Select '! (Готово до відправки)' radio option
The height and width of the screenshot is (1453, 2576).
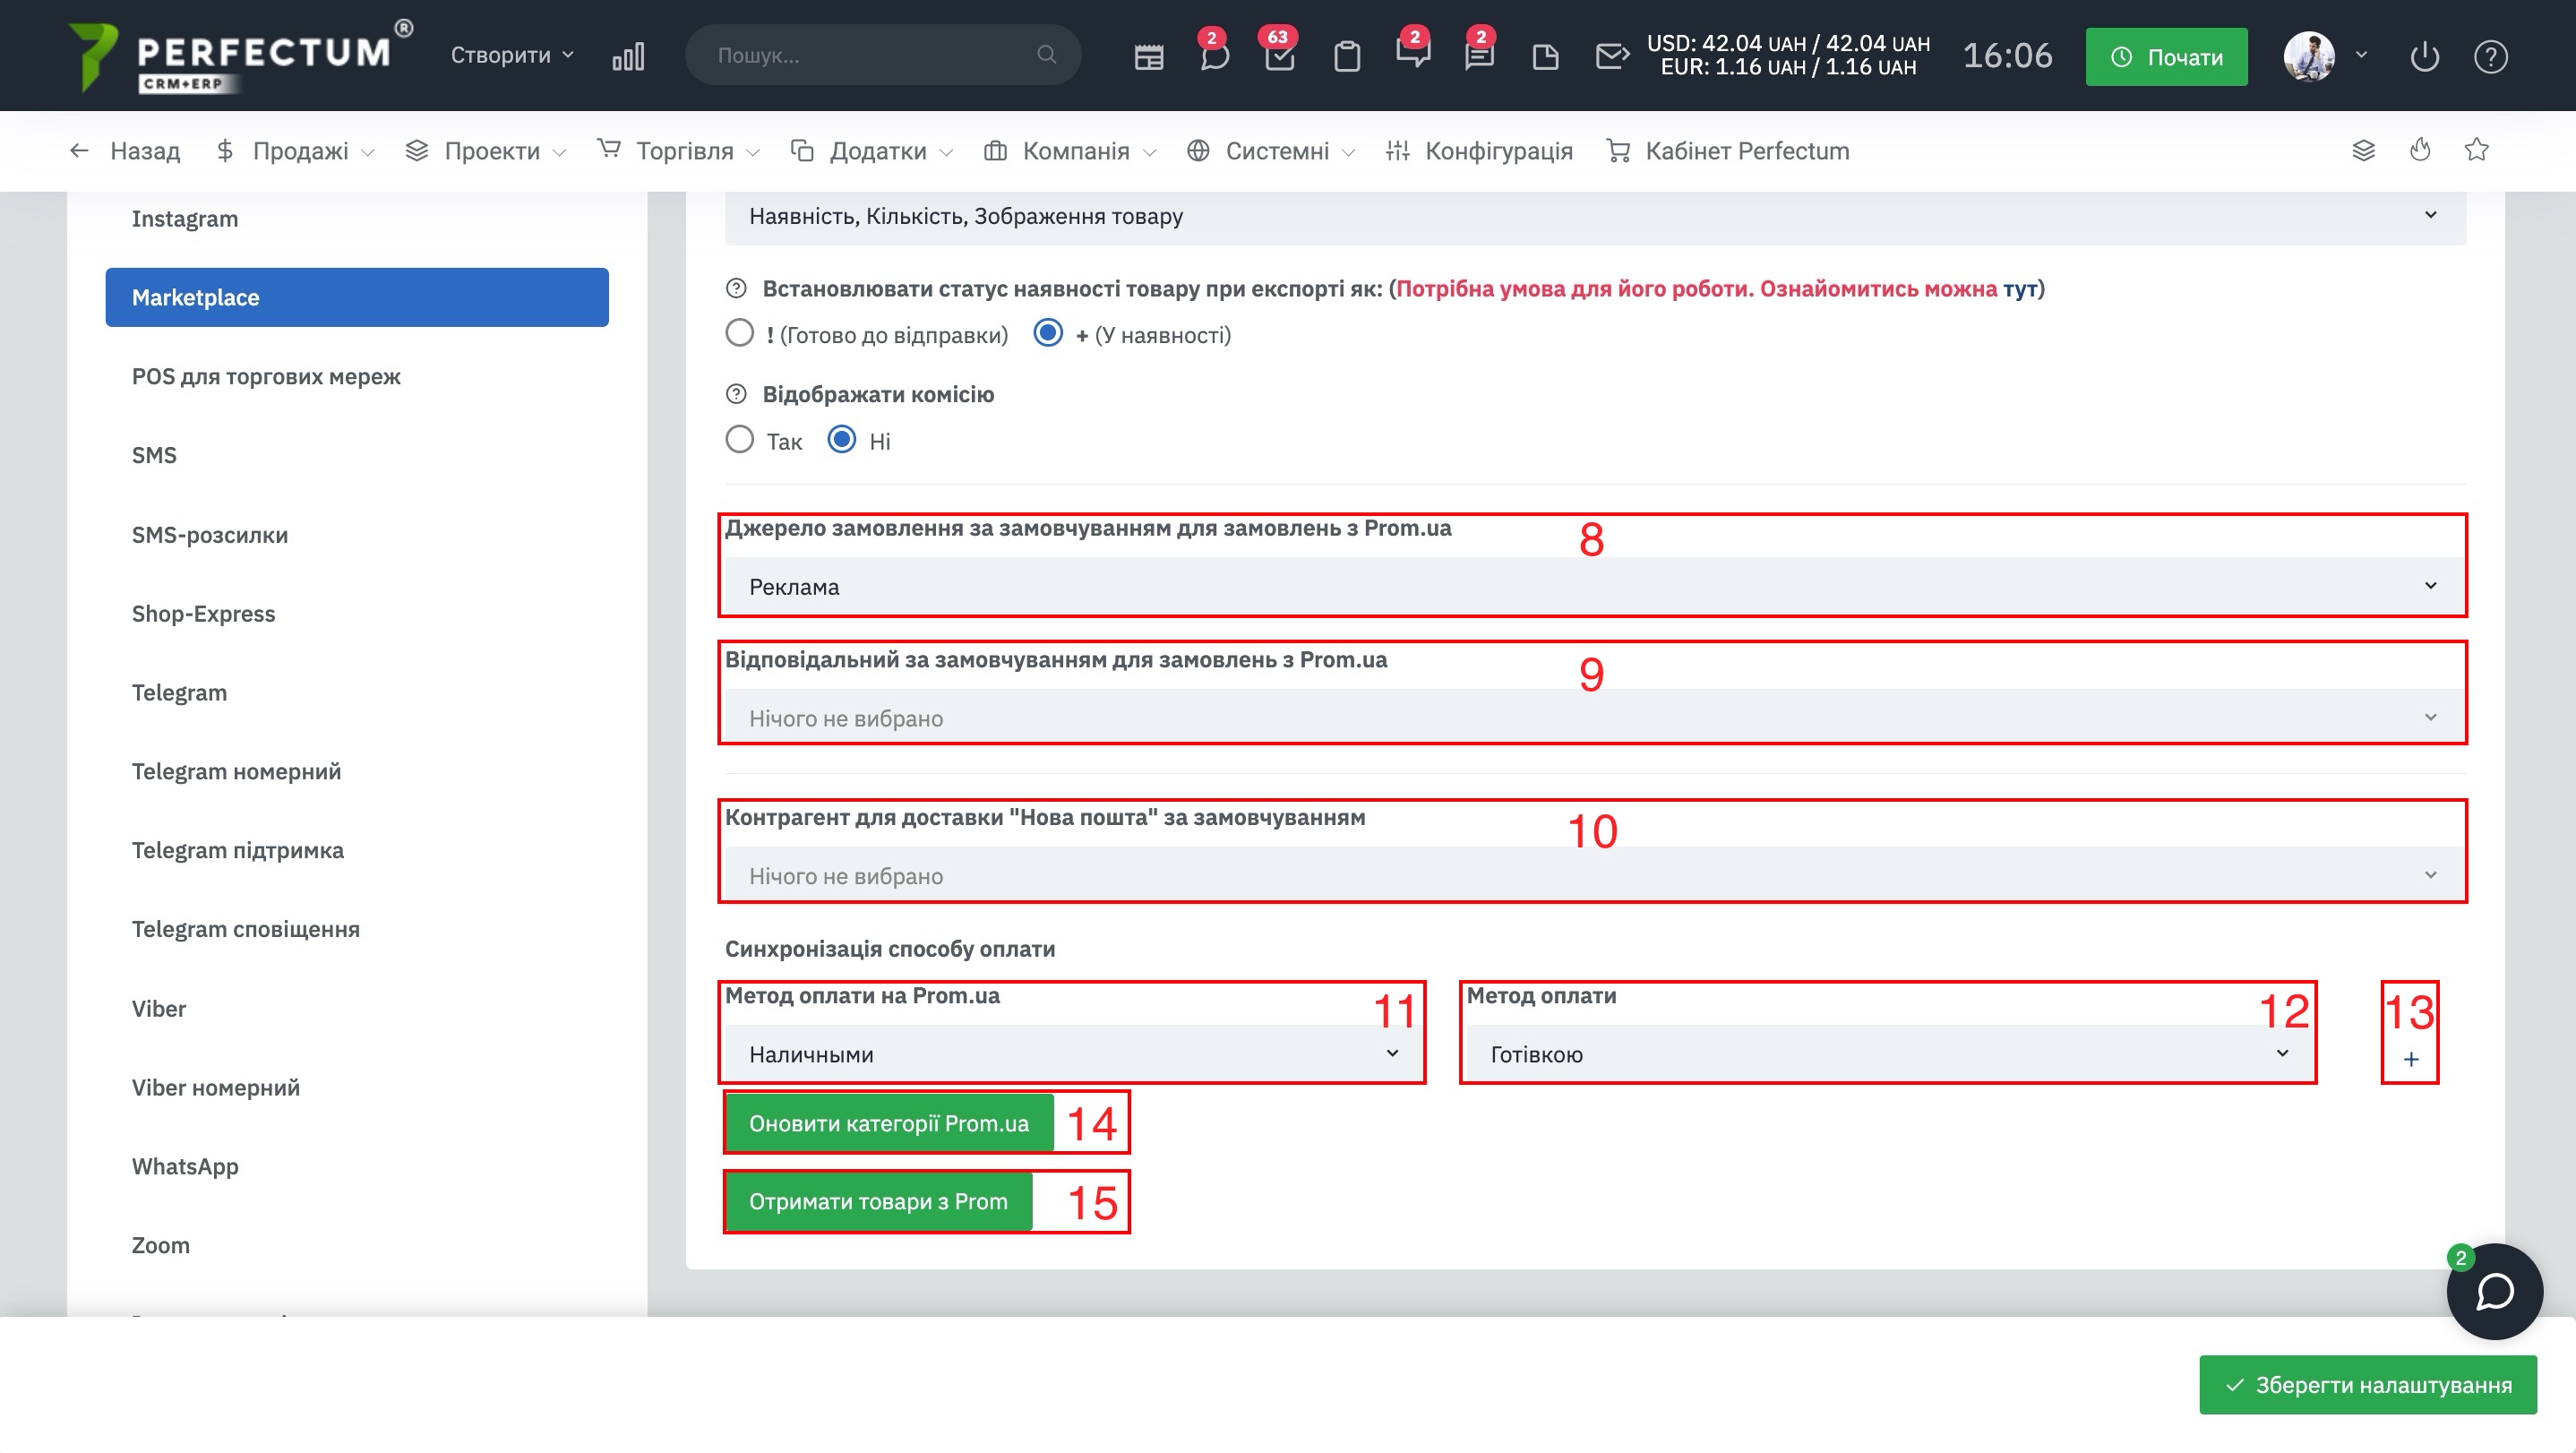click(739, 333)
